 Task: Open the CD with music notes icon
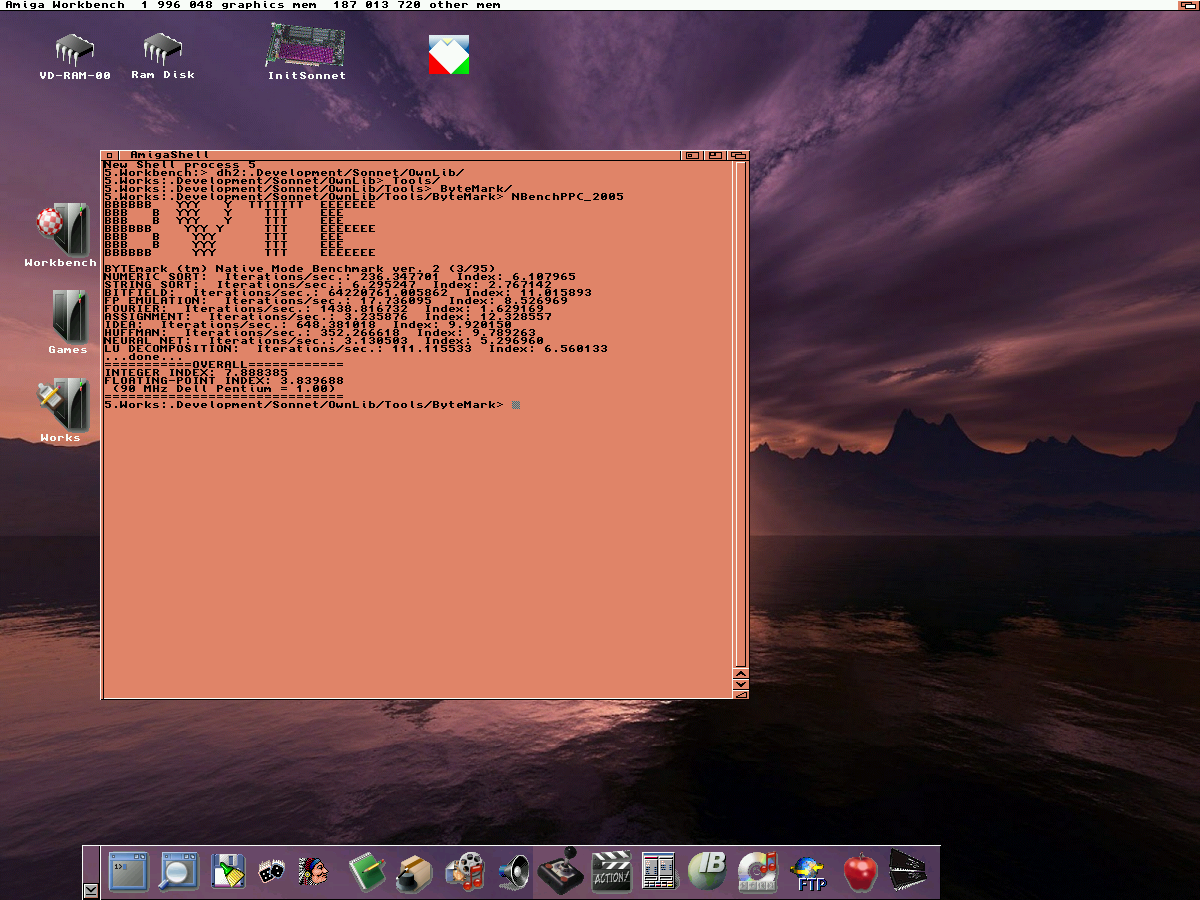point(757,871)
